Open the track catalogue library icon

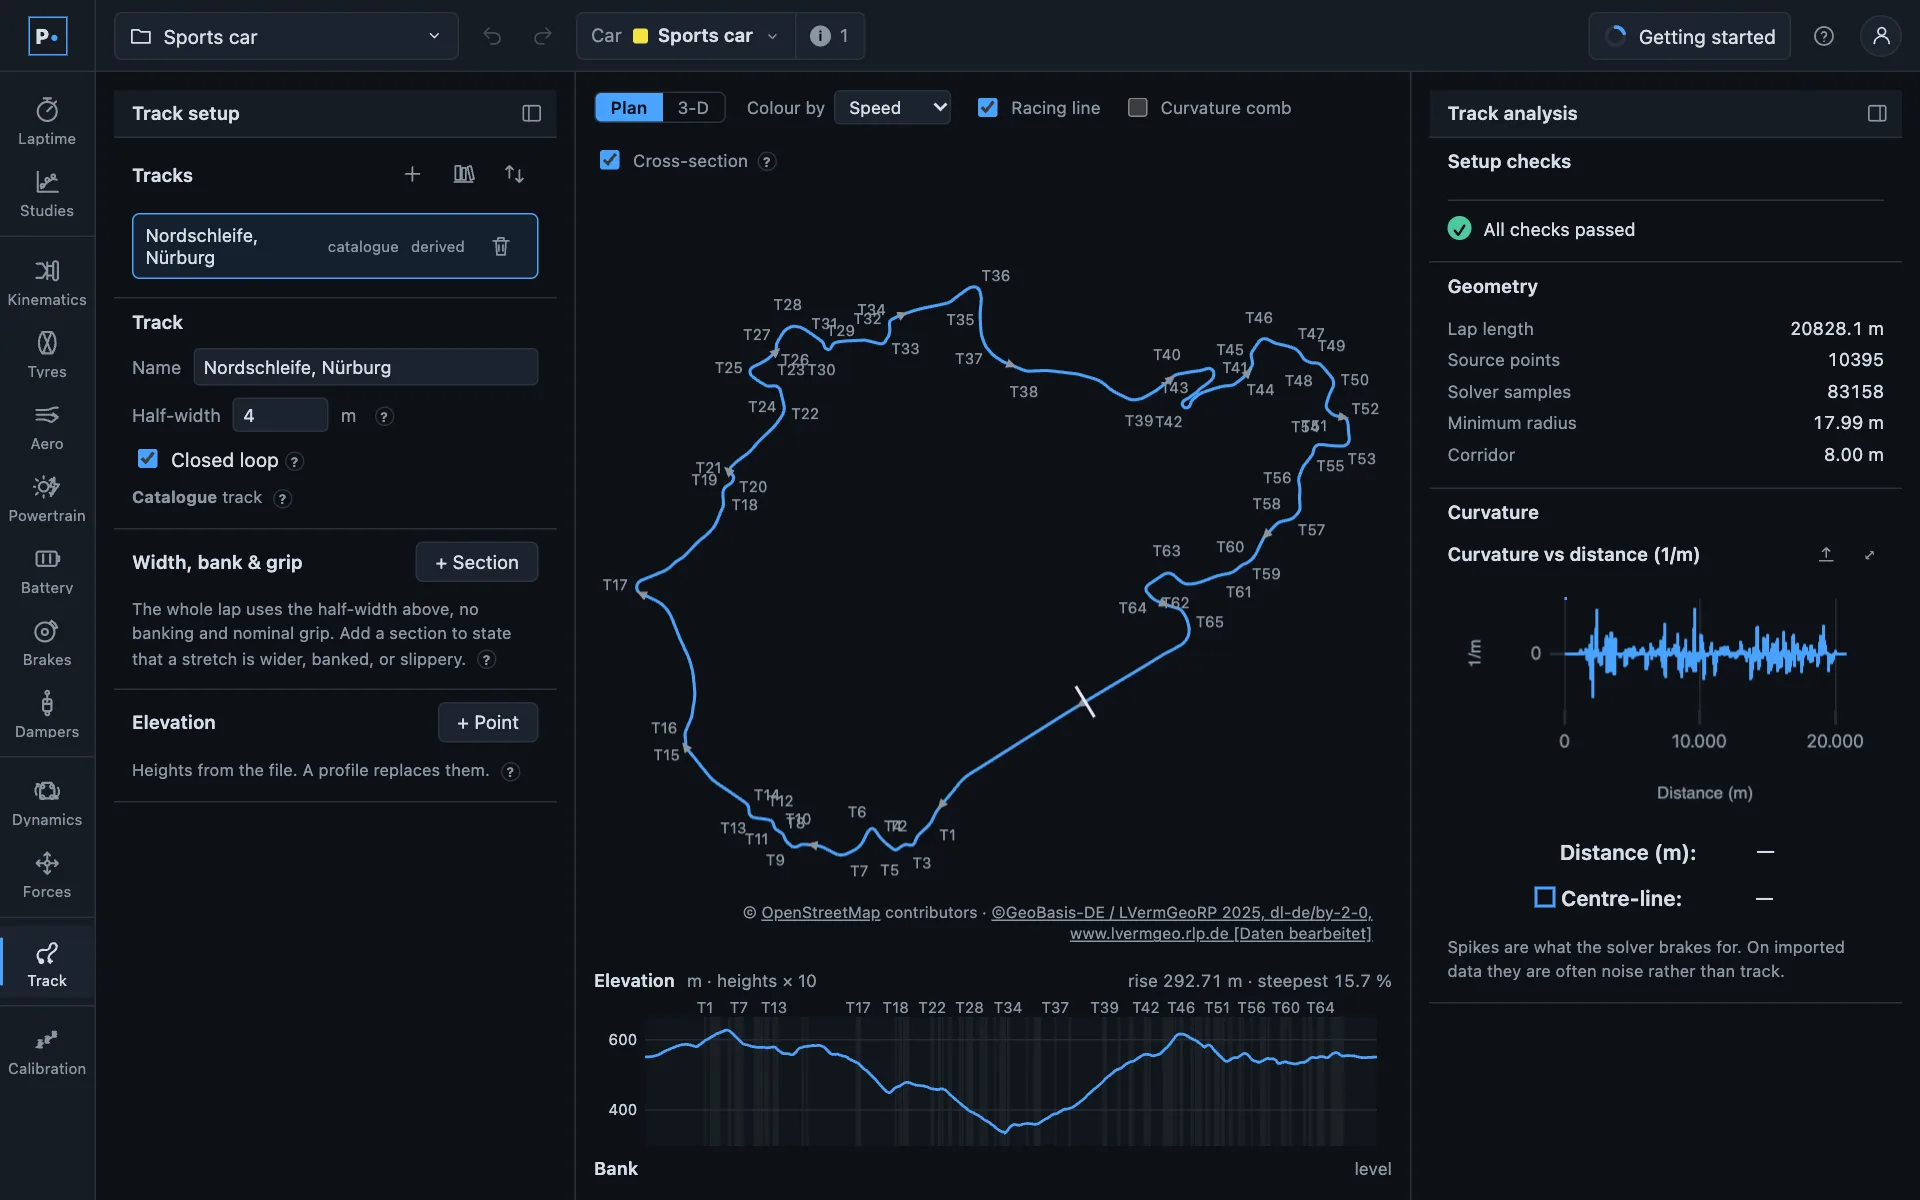tap(464, 174)
